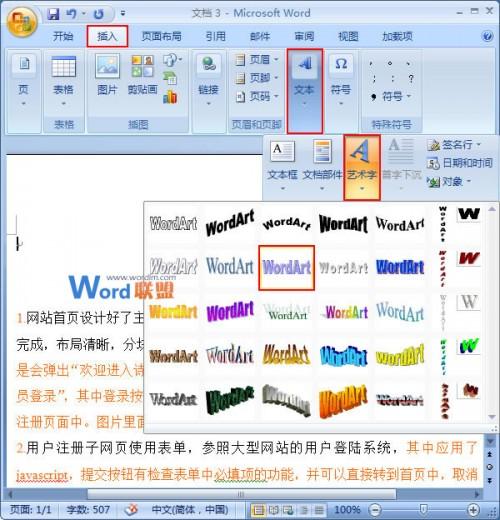This screenshot has width=500, height=520.
Task: Open the 页码 page number dropdown
Action: pos(257,96)
